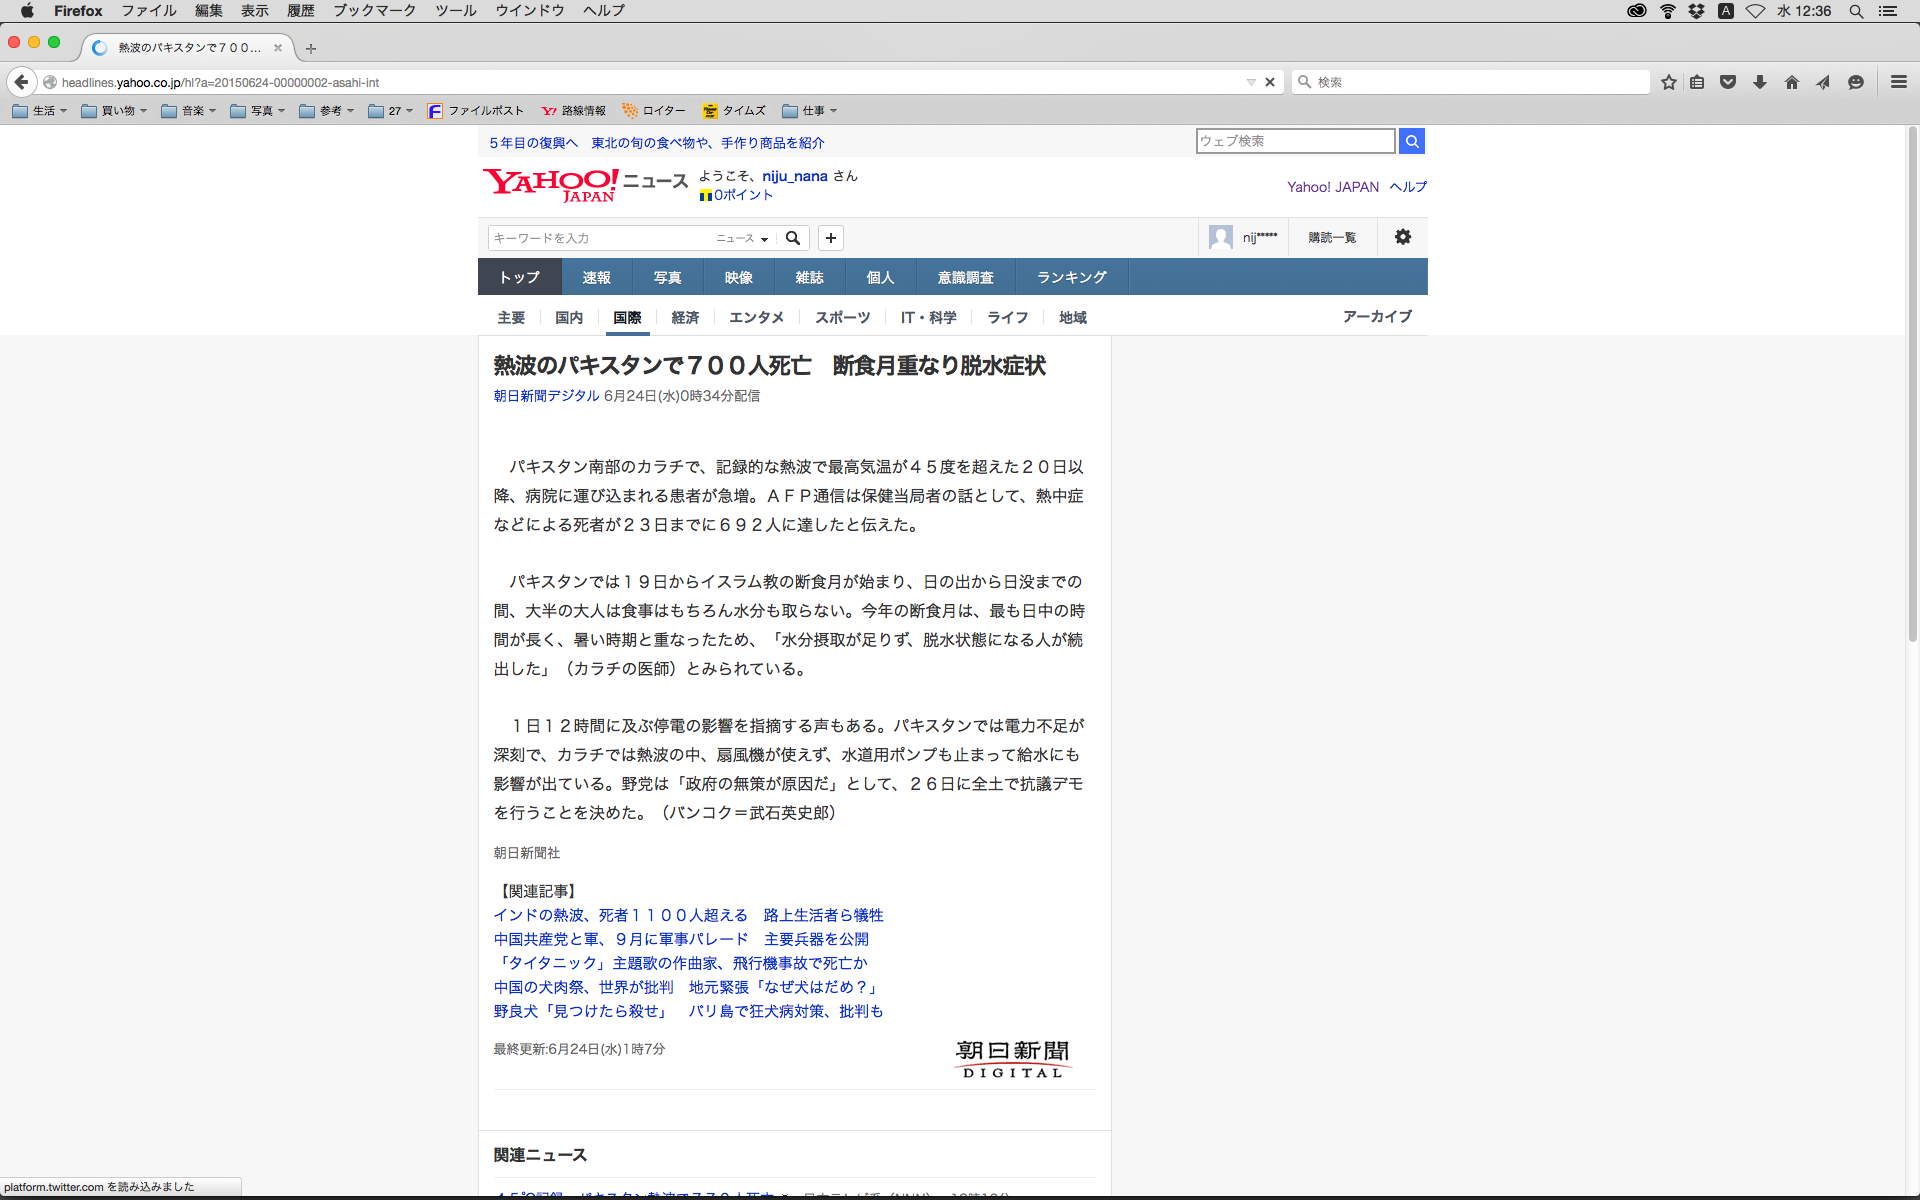The image size is (1920, 1200).
Task: Stop loading with the X button
Action: 1270,82
